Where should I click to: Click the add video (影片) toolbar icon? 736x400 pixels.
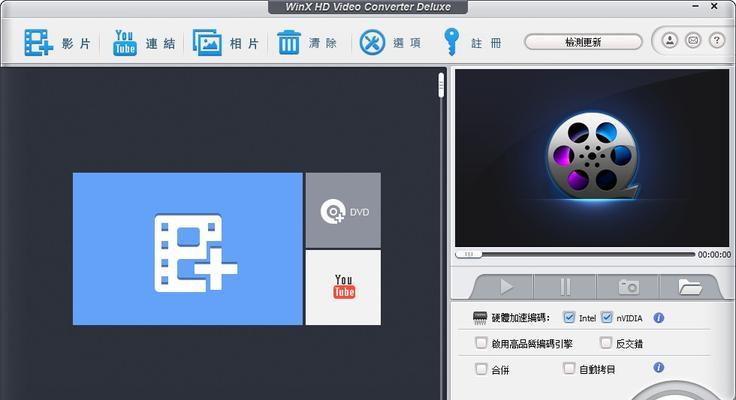tap(38, 43)
